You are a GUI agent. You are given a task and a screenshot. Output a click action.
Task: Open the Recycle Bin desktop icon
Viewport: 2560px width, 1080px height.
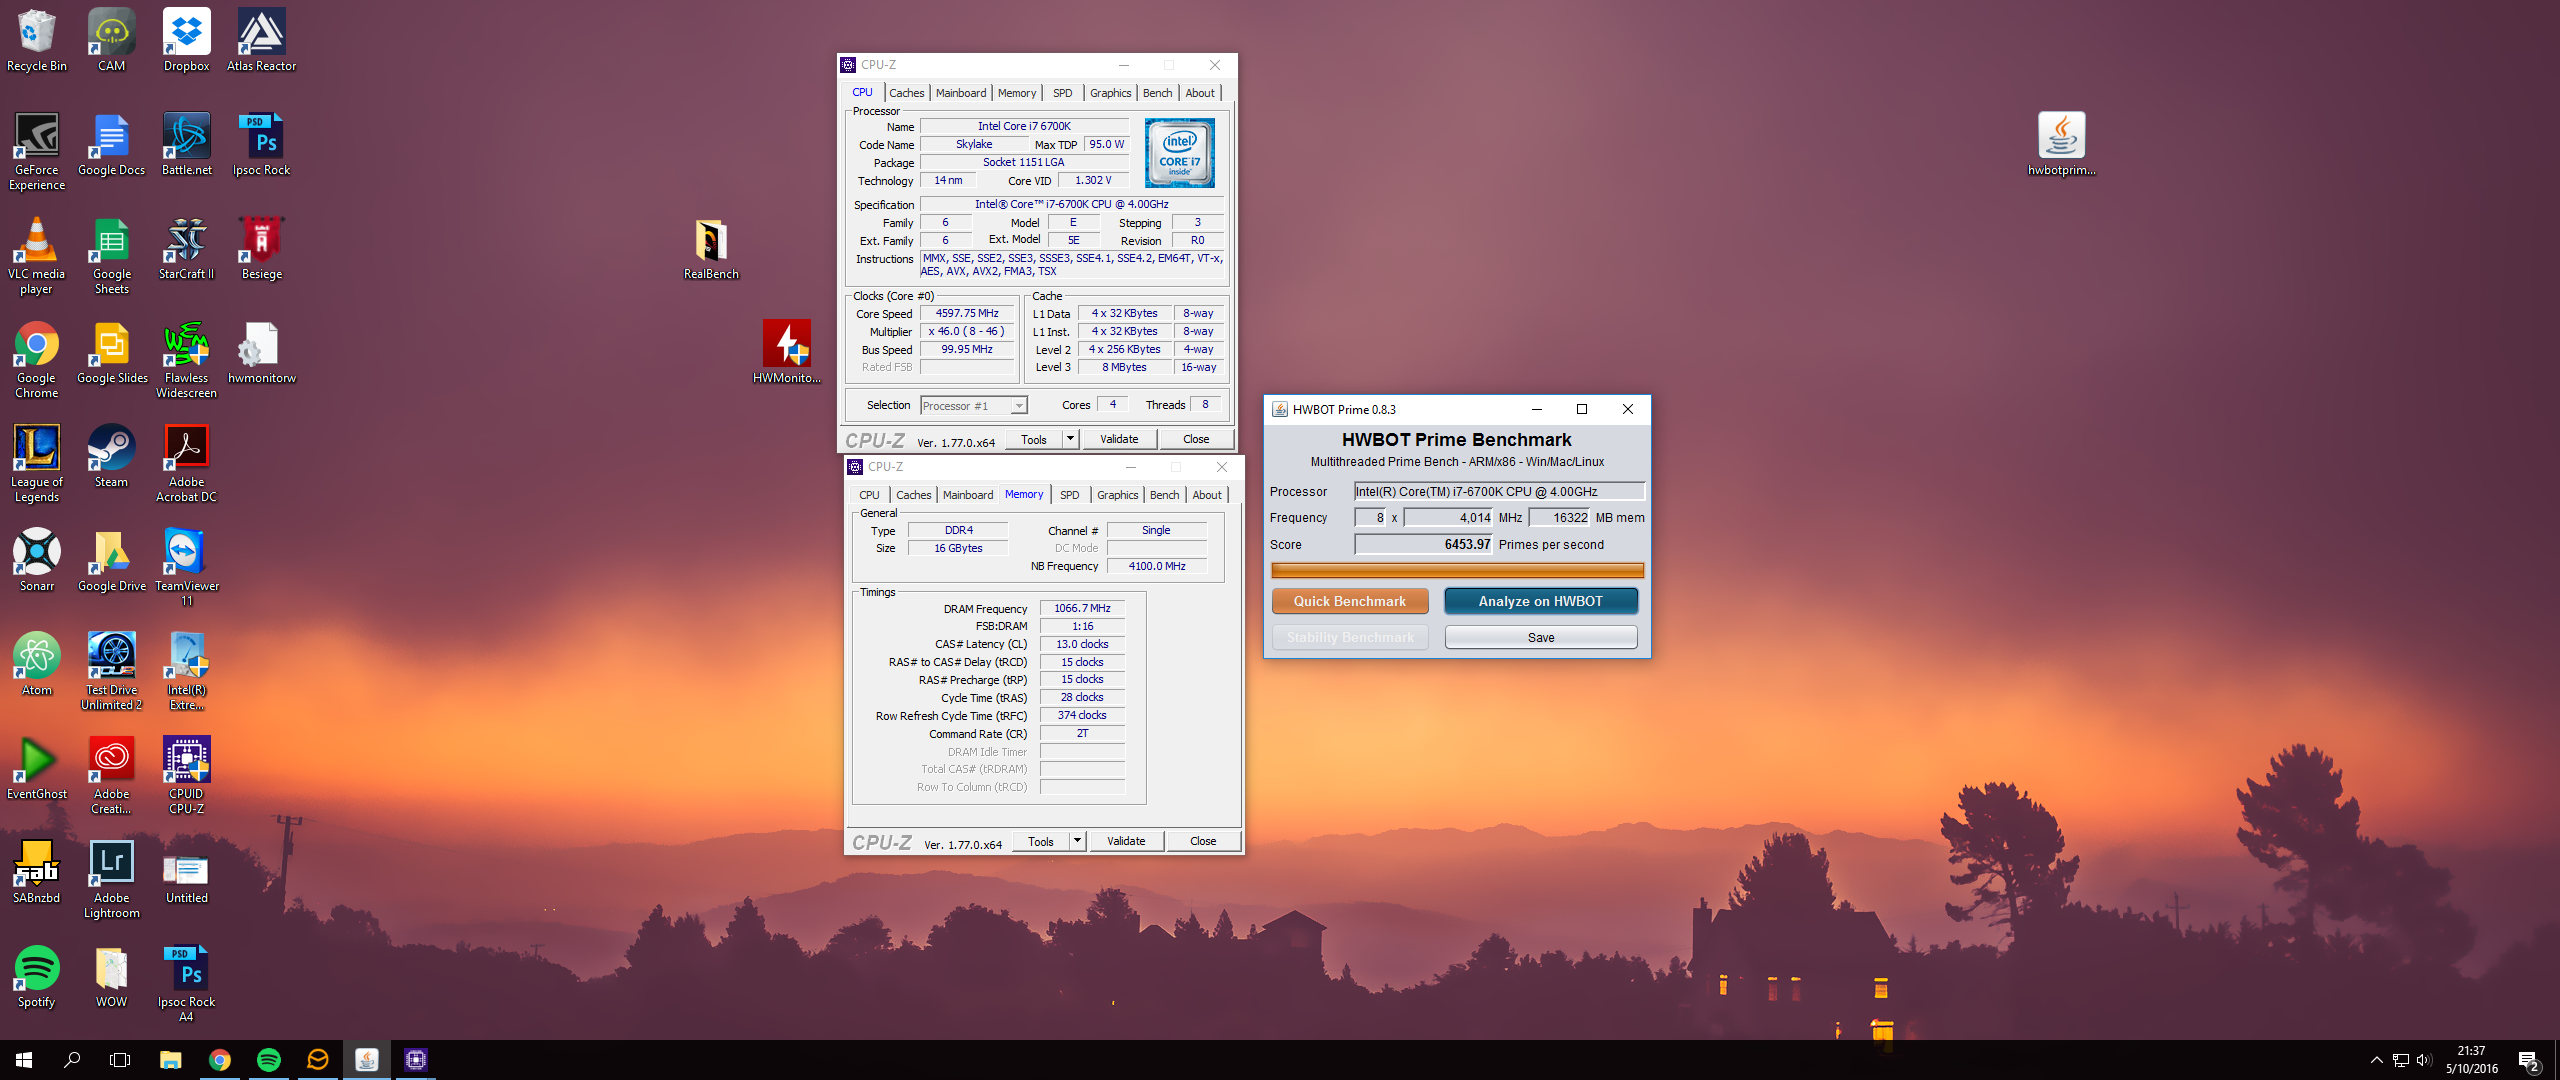pyautogui.click(x=37, y=40)
